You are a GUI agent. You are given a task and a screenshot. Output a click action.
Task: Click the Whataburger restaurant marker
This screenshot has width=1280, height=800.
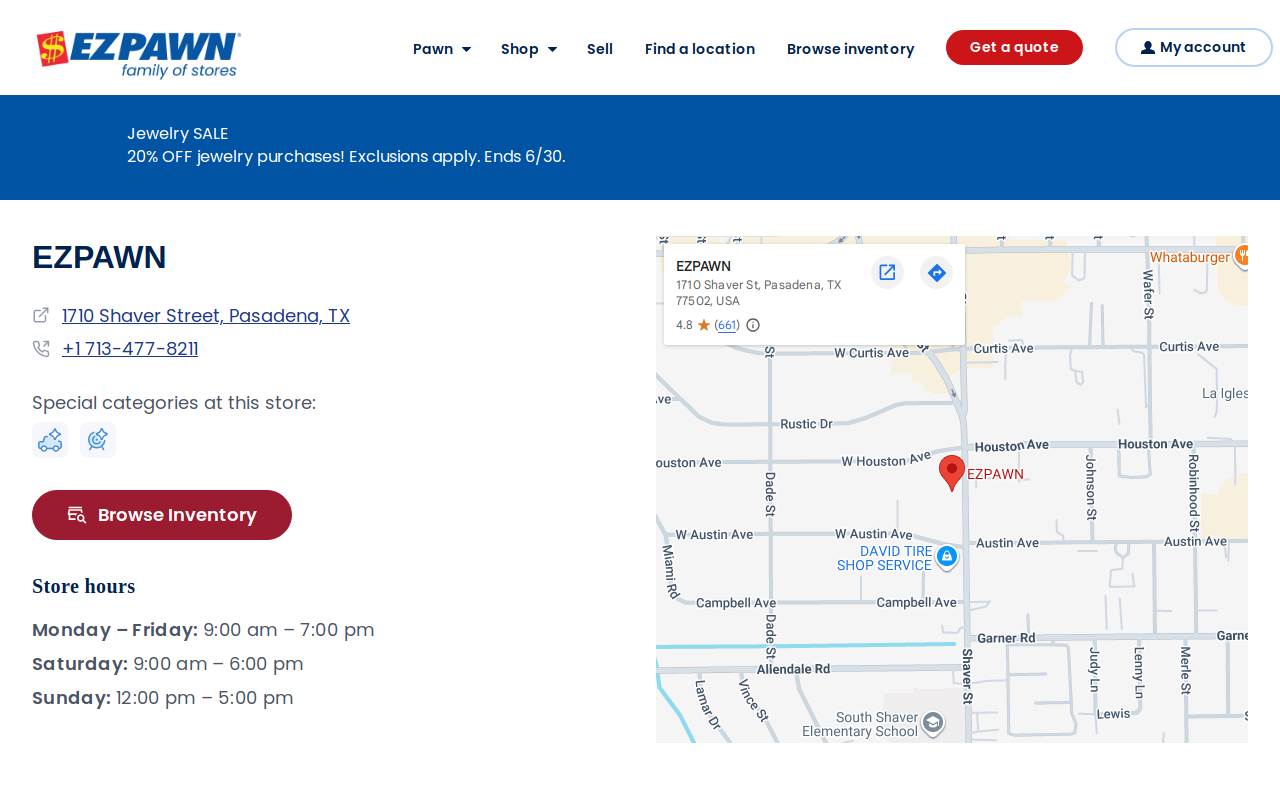(x=1241, y=256)
